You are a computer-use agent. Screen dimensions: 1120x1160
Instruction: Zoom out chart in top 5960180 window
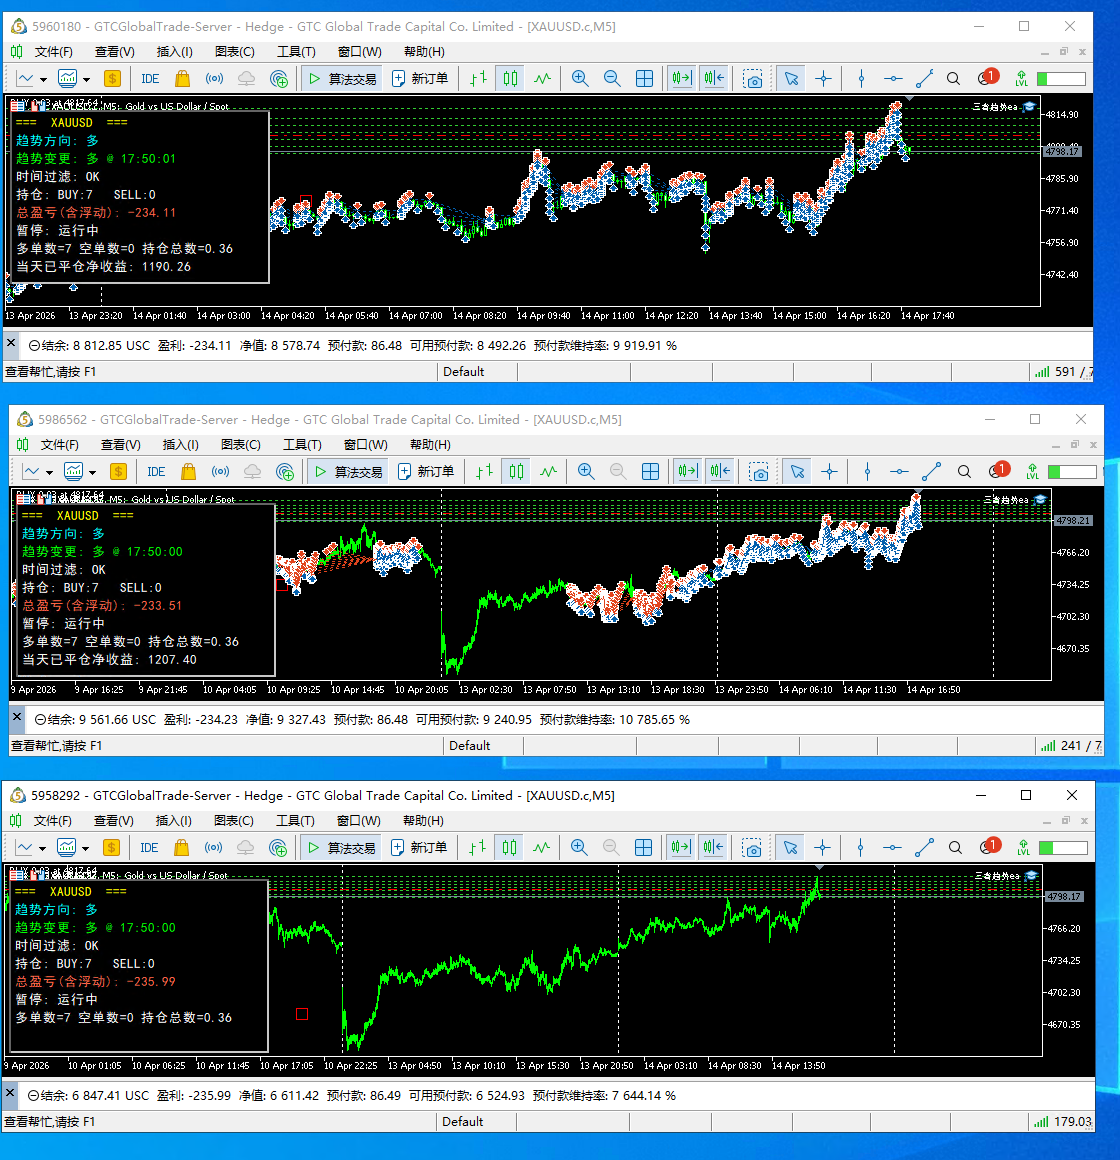(x=612, y=78)
